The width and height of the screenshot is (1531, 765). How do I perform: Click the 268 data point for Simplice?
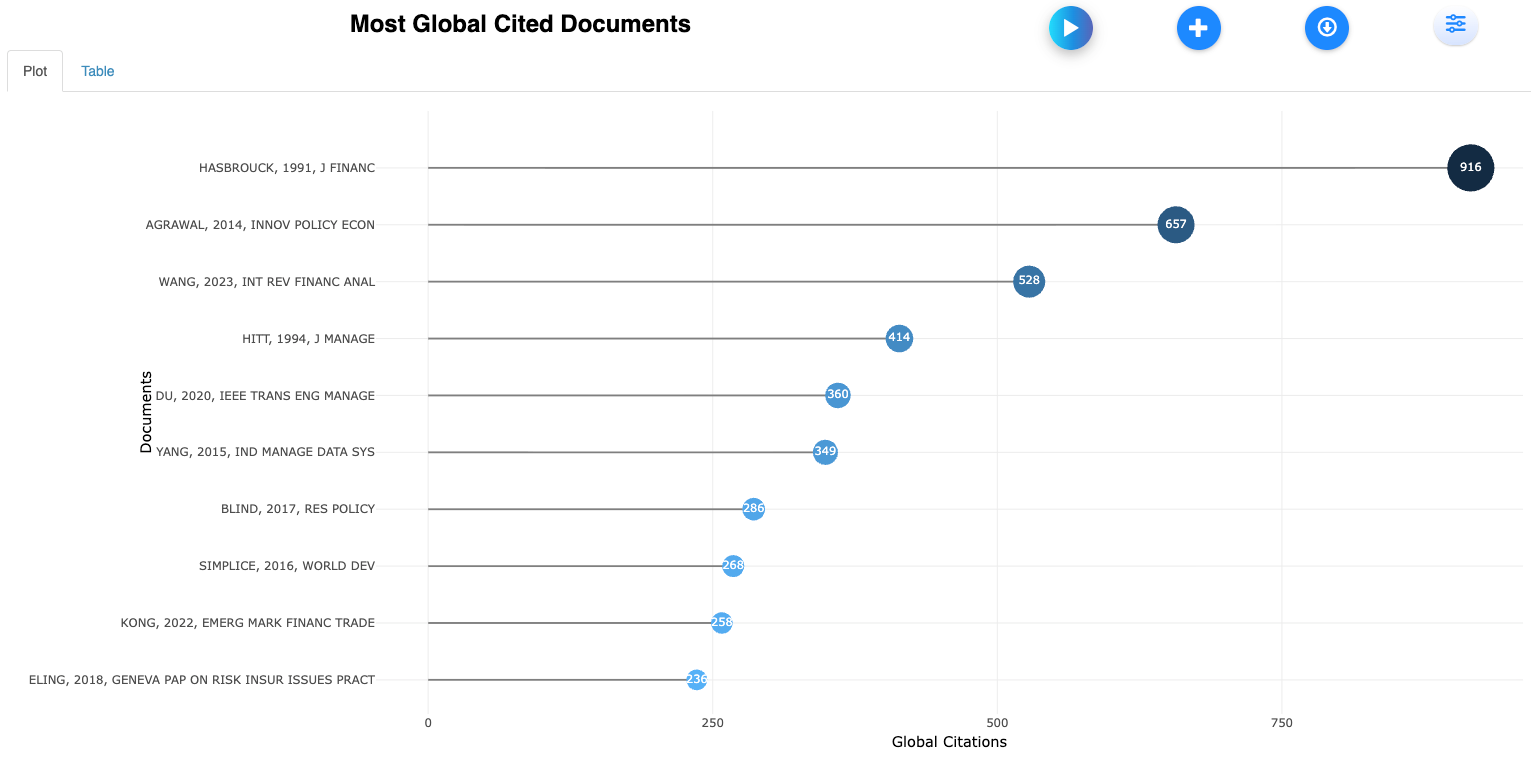[733, 566]
